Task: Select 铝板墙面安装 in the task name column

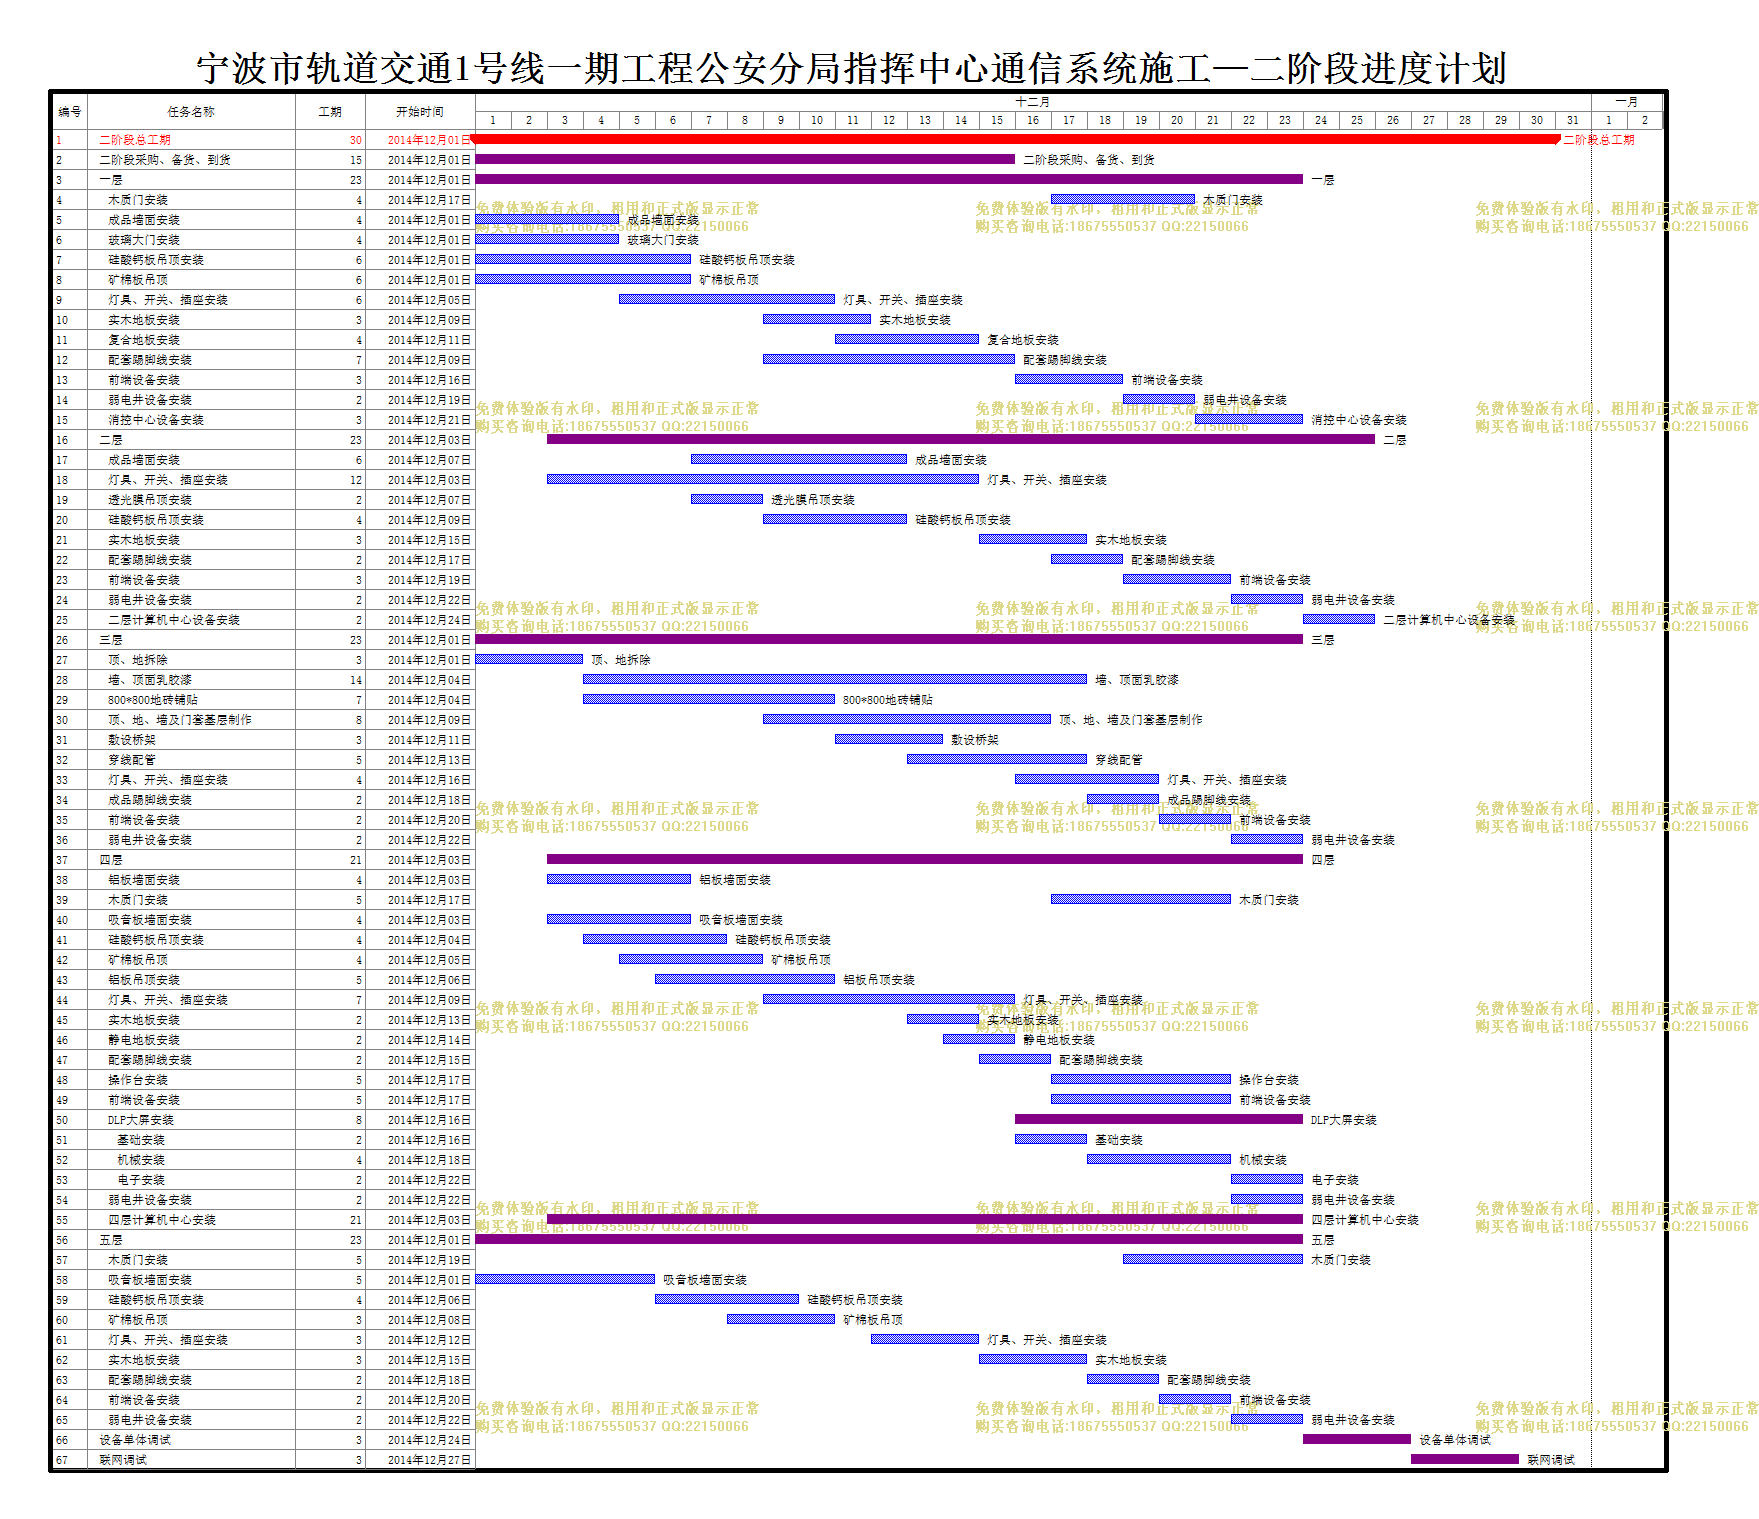Action: [x=144, y=880]
